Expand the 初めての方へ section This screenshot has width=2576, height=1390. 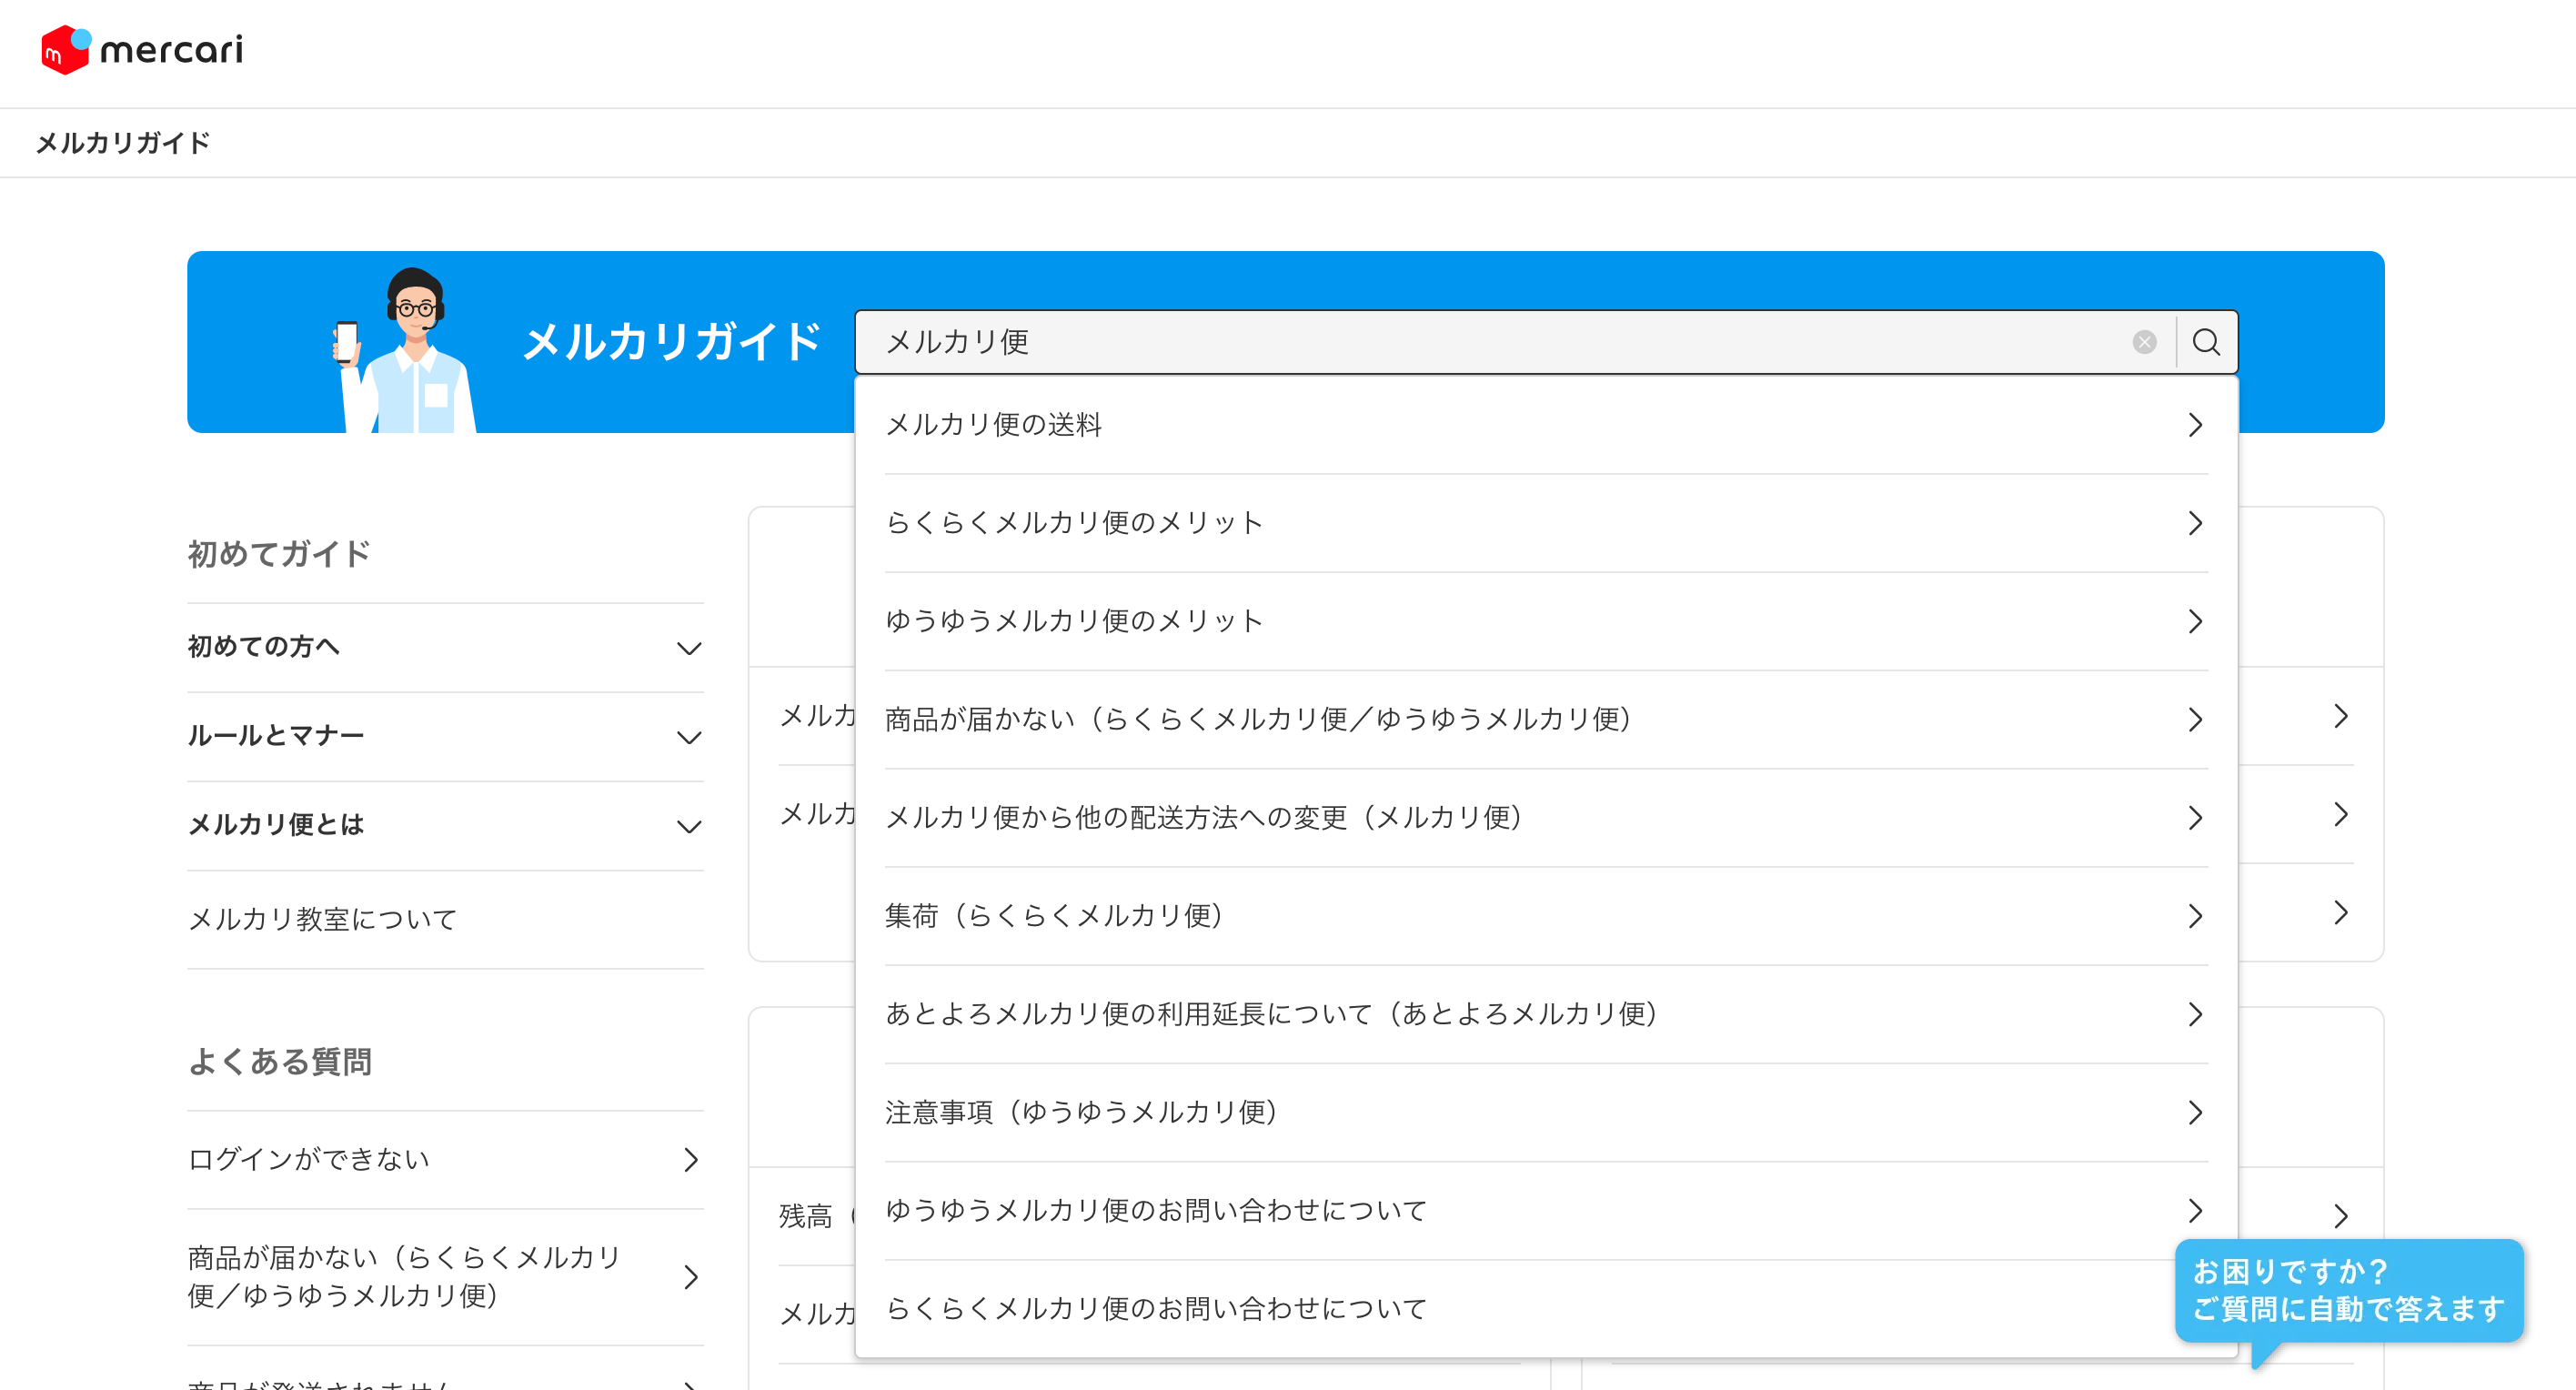click(445, 647)
